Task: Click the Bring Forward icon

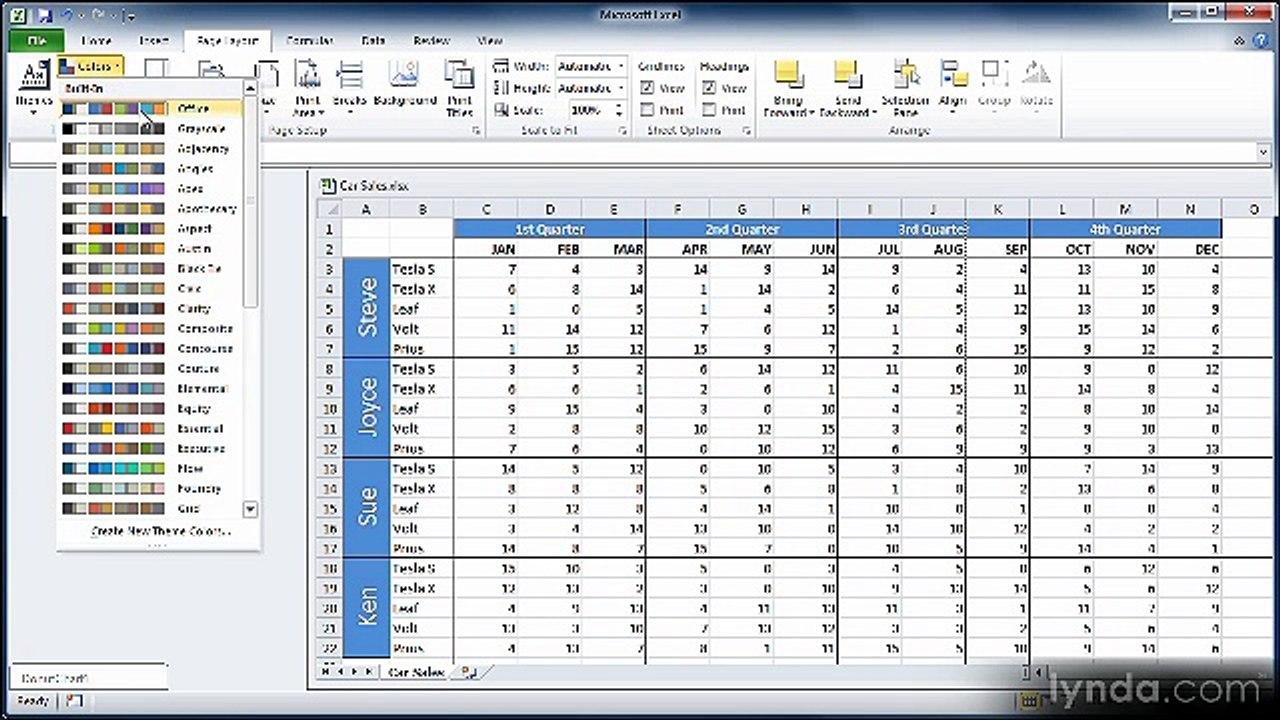Action: coord(789,76)
